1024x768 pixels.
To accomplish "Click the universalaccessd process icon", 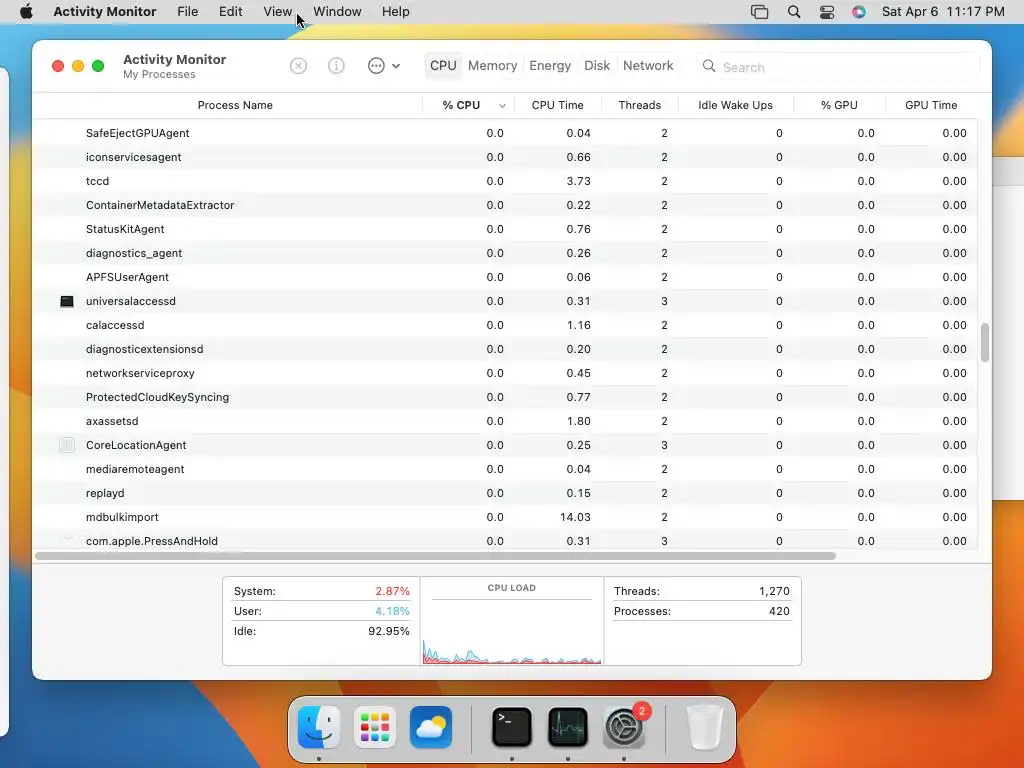I will click(x=67, y=301).
